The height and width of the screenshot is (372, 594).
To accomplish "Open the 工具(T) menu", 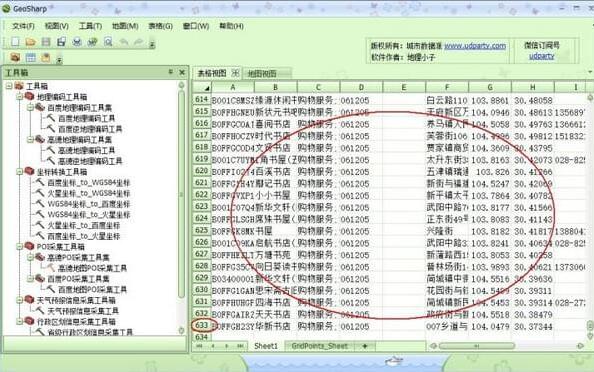I will click(x=91, y=26).
